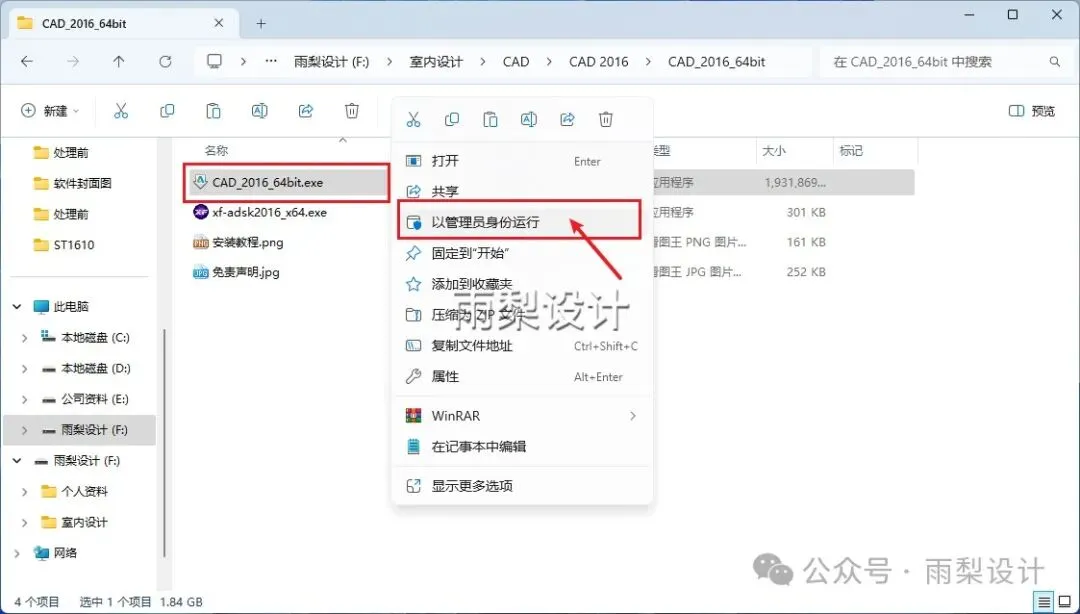This screenshot has height=614, width=1080.
Task: Click the Rename icon in the context menu
Action: pyautogui.click(x=529, y=120)
